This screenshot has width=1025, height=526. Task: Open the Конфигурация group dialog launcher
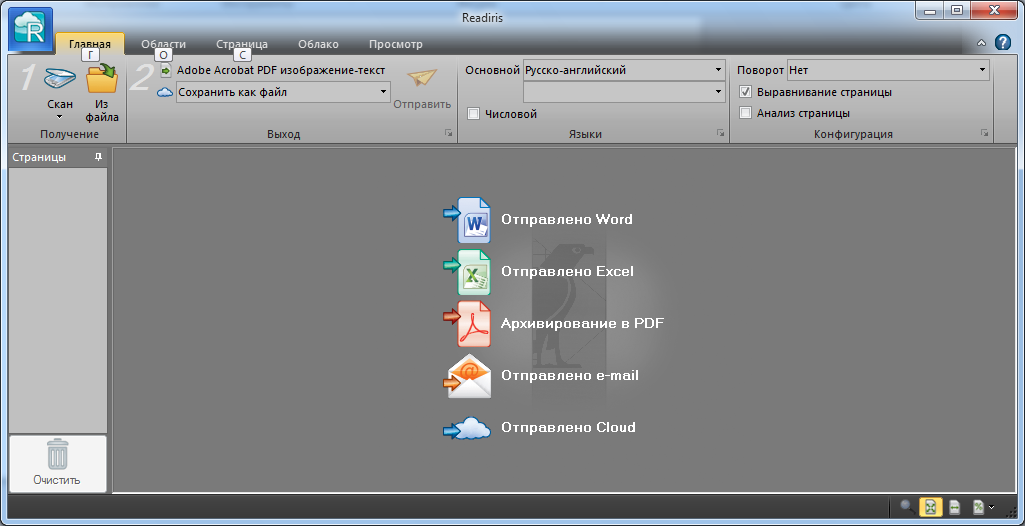(x=984, y=133)
